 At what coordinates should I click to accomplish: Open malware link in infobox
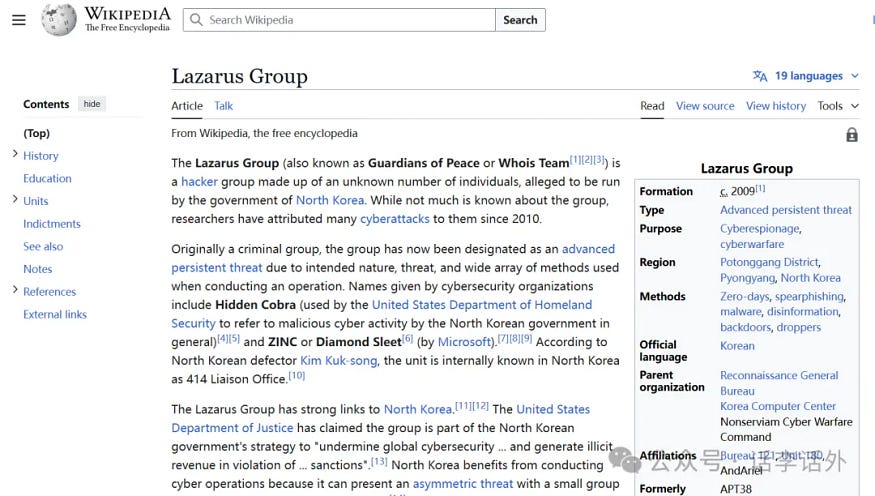pos(741,312)
